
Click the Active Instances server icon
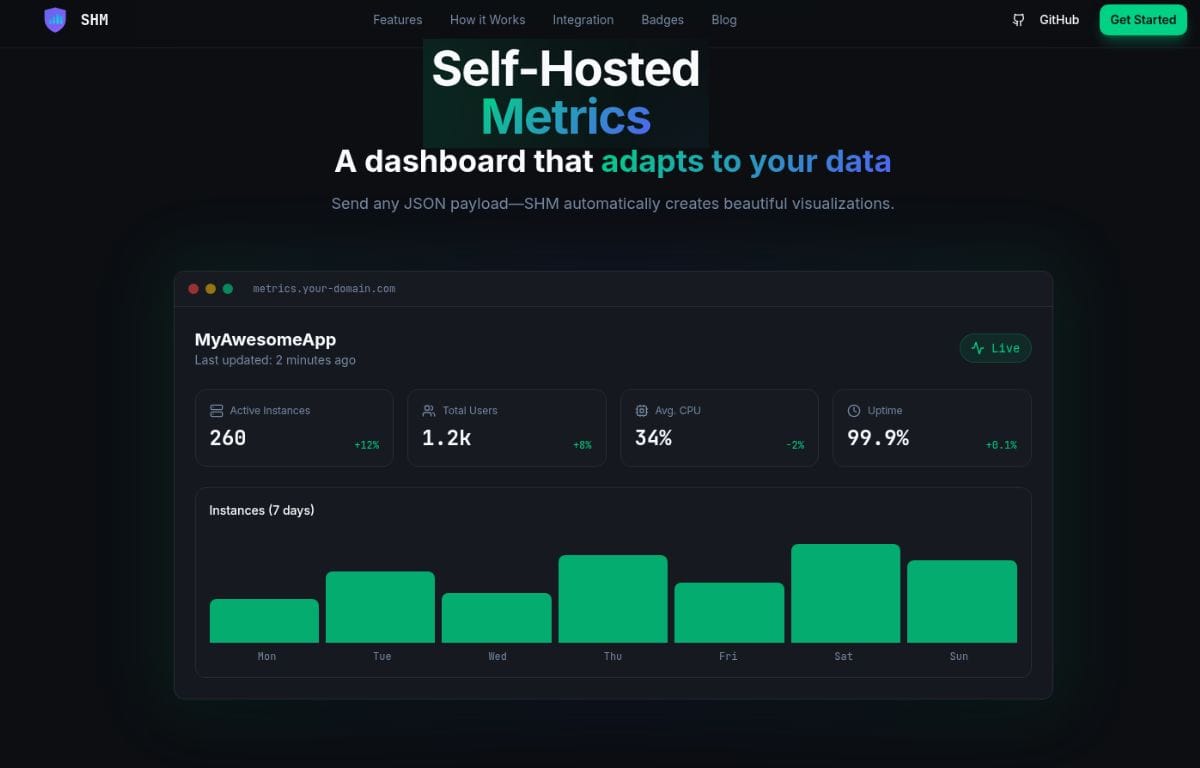(x=216, y=411)
